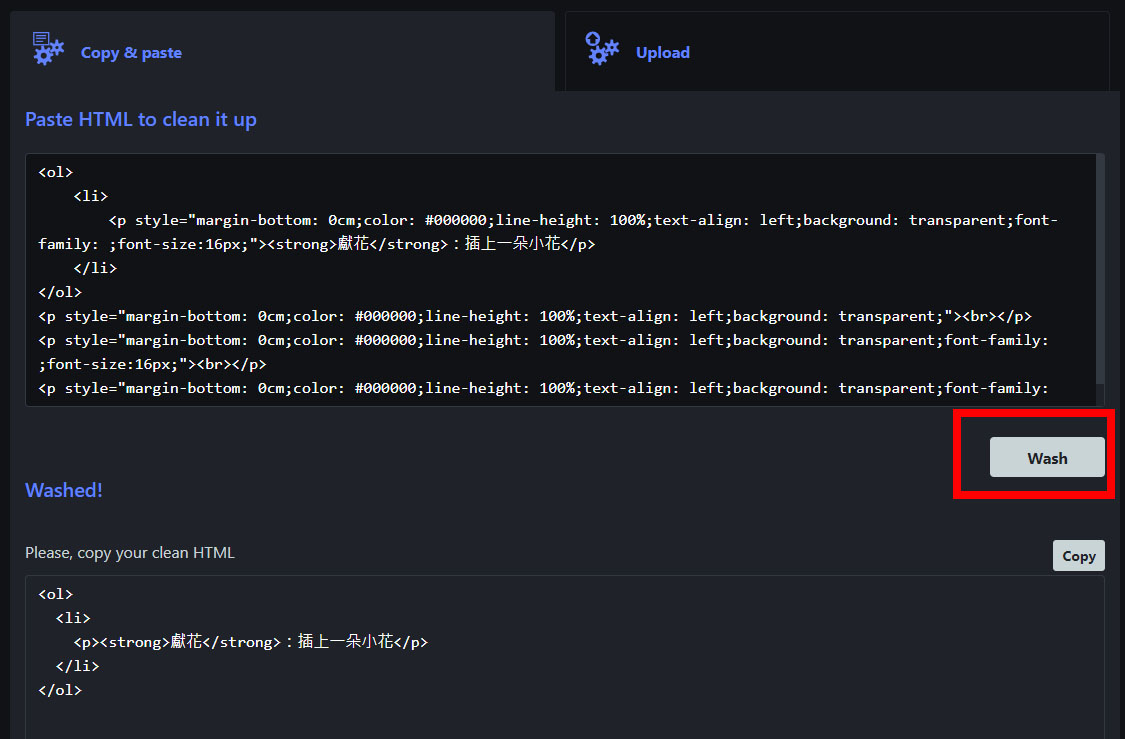The image size is (1125, 739).
Task: Place cursor on opening <ol> in input box
Action: coord(56,172)
